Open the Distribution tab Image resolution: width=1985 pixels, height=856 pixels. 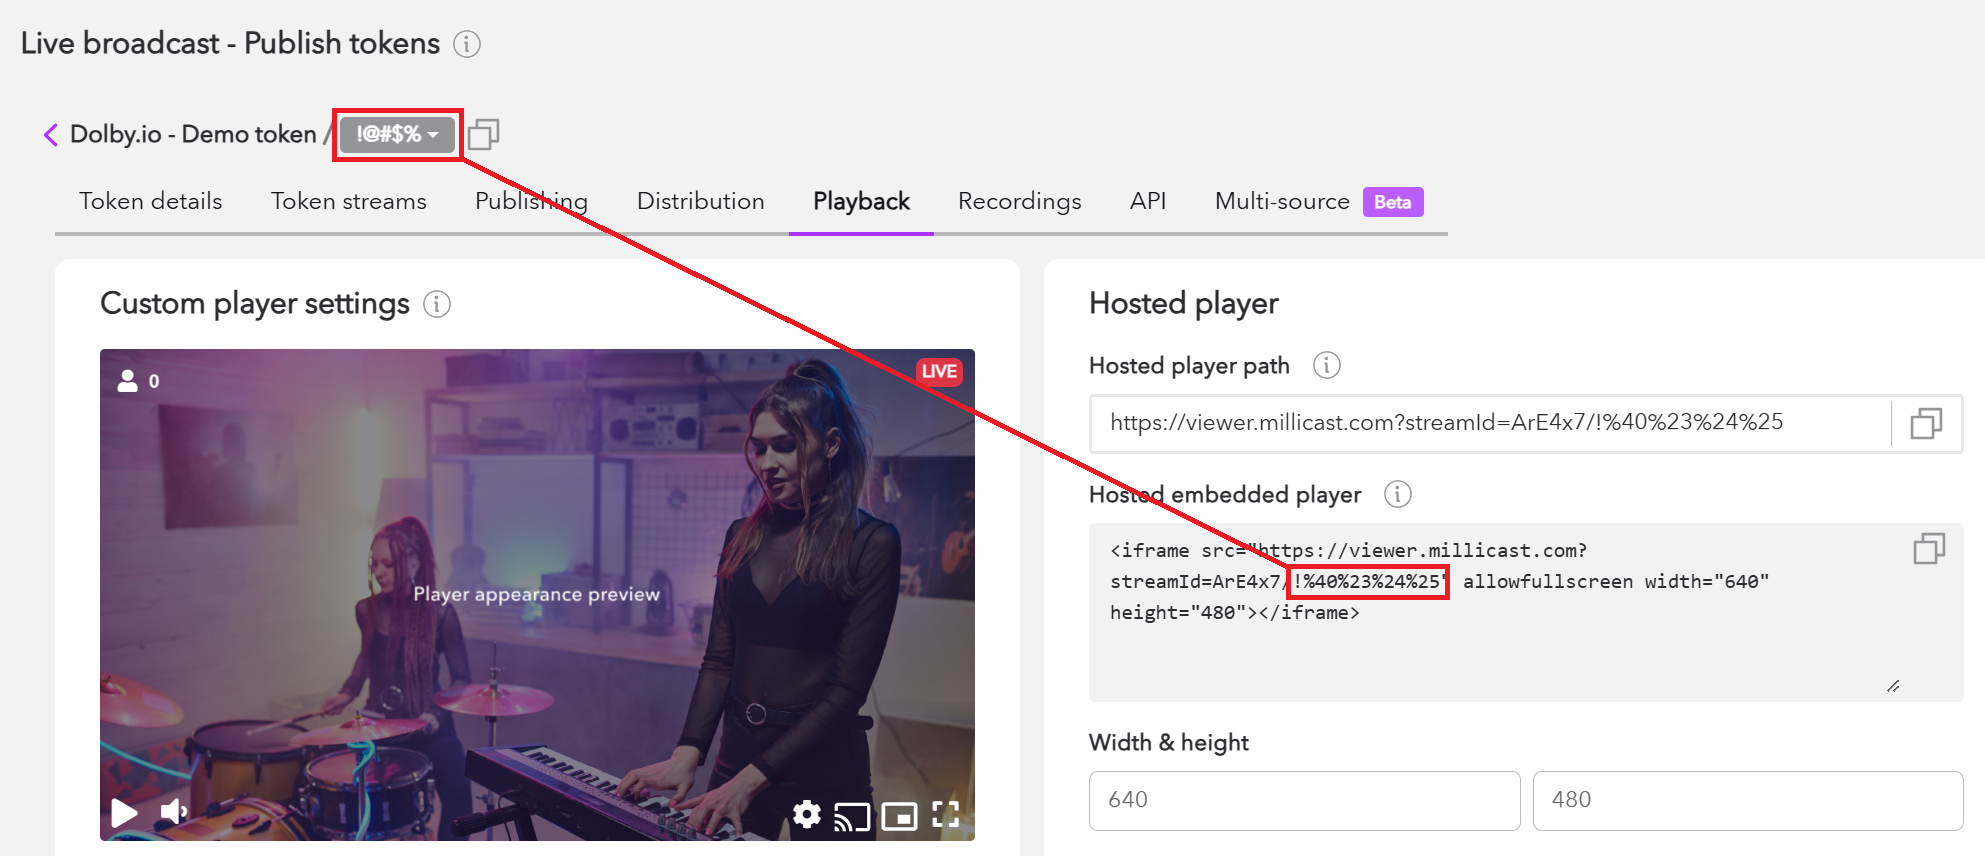701,201
